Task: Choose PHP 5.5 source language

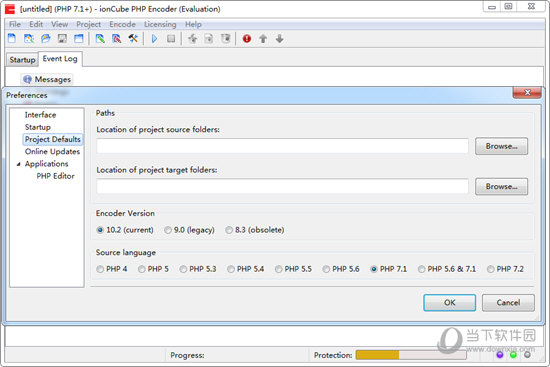Action: coord(293,269)
